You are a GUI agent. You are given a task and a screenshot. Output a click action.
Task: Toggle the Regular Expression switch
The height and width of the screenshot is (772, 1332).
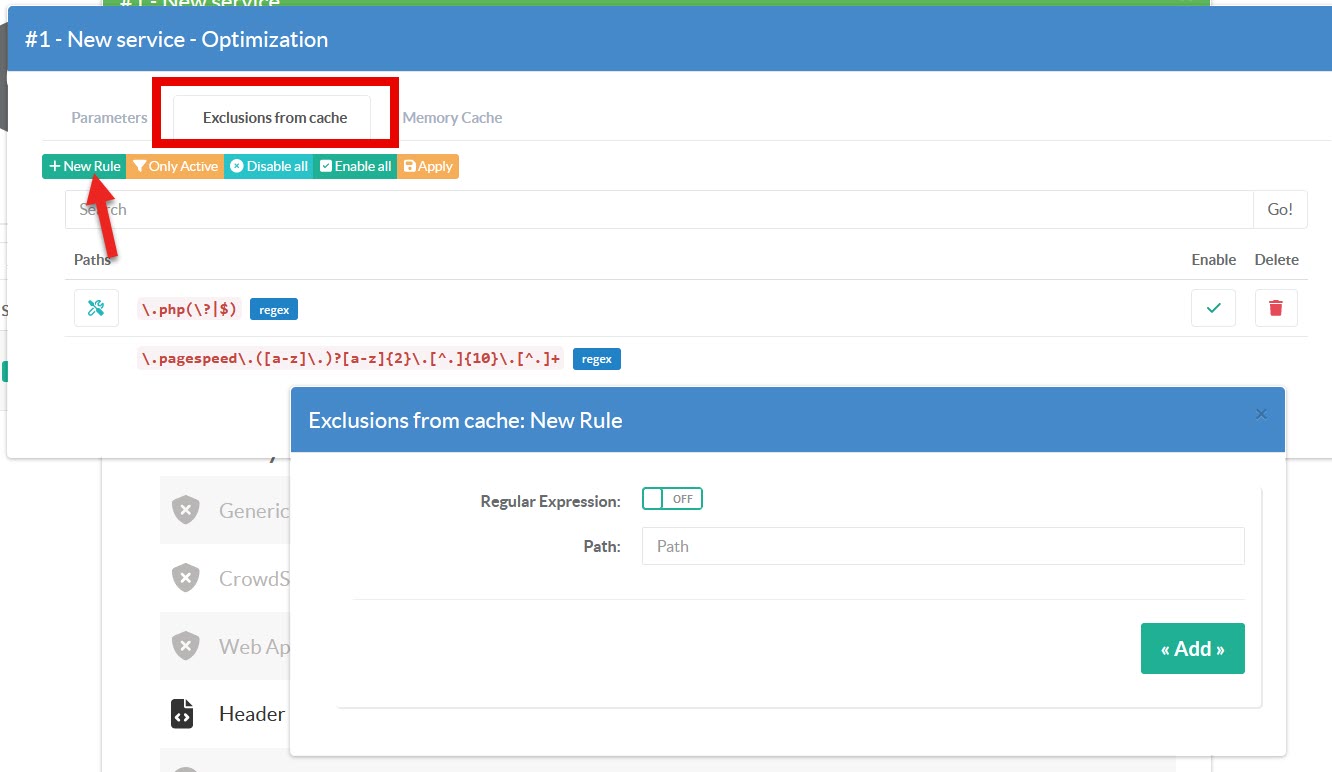pos(672,499)
